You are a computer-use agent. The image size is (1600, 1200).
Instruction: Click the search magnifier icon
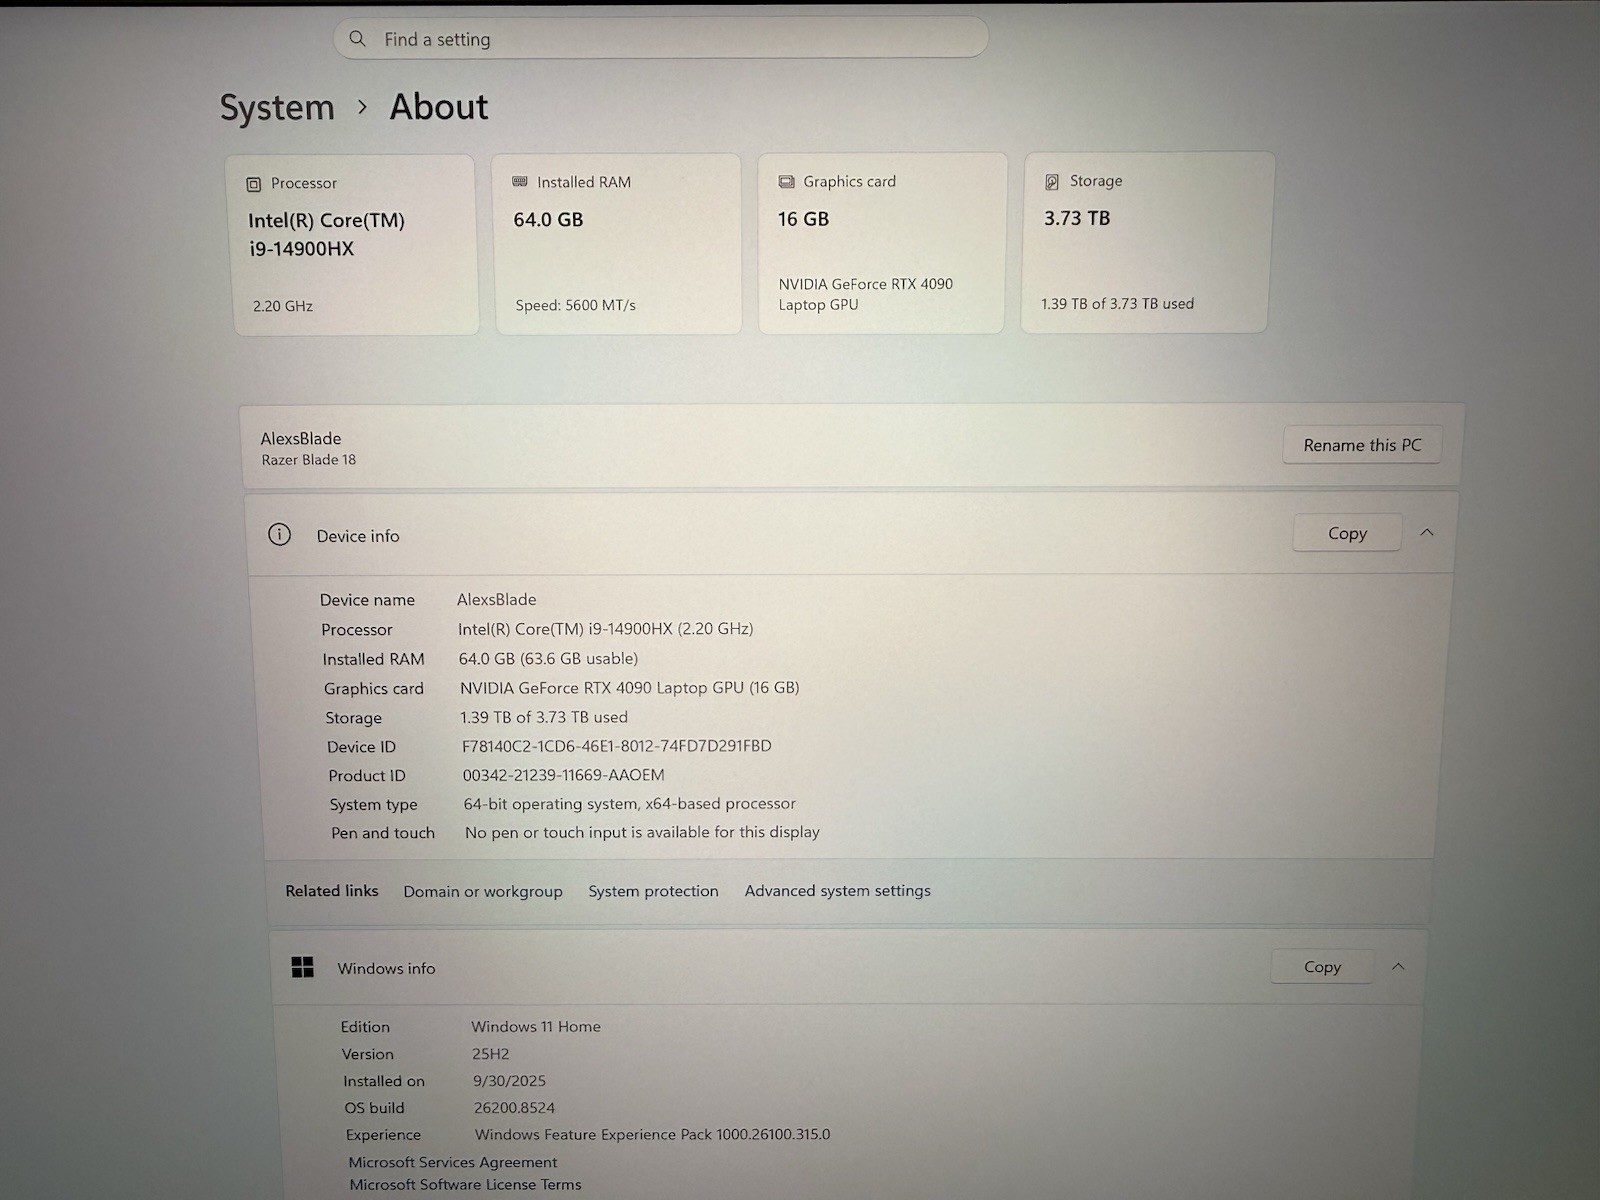pos(357,39)
